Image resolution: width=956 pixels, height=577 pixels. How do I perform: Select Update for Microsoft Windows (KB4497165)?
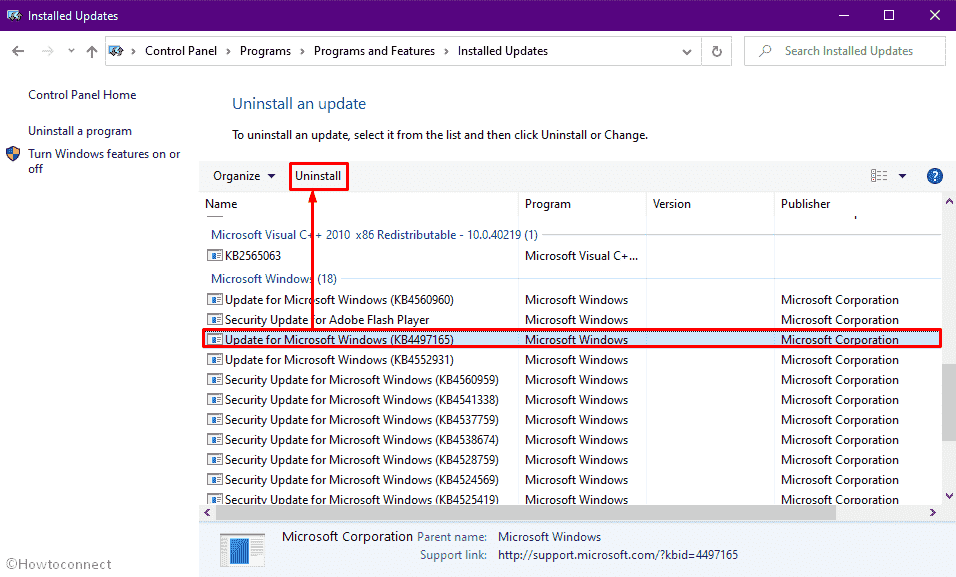tap(570, 340)
